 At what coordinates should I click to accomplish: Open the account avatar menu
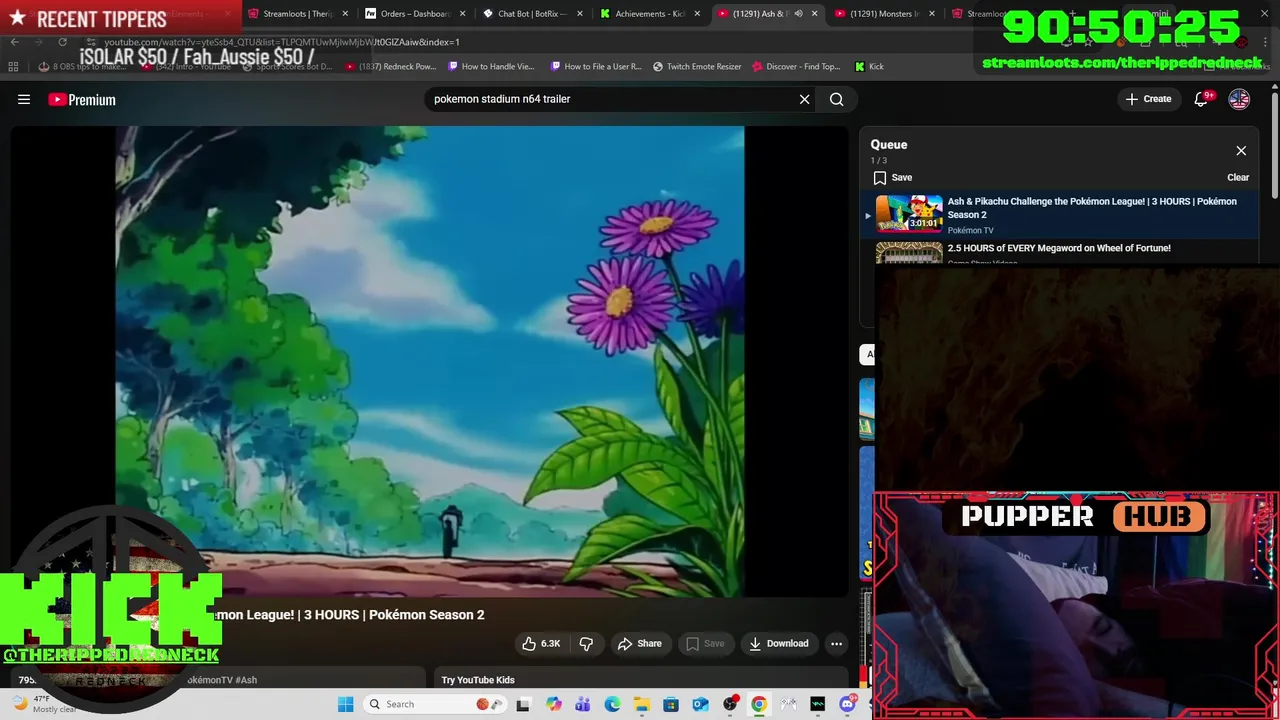point(1239,99)
